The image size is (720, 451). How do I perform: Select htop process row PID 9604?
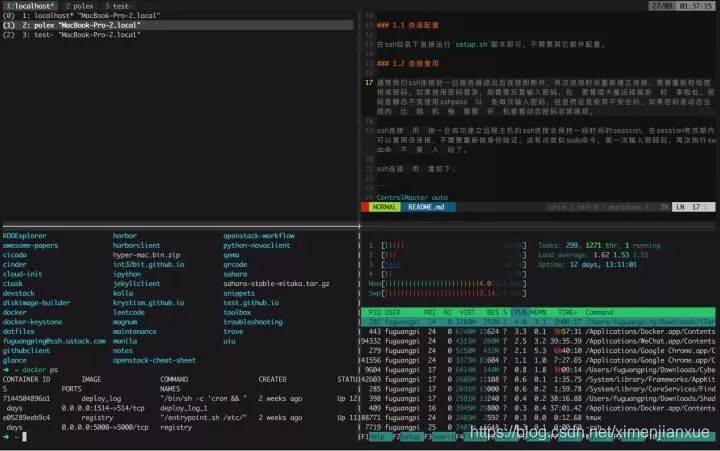click(538, 370)
